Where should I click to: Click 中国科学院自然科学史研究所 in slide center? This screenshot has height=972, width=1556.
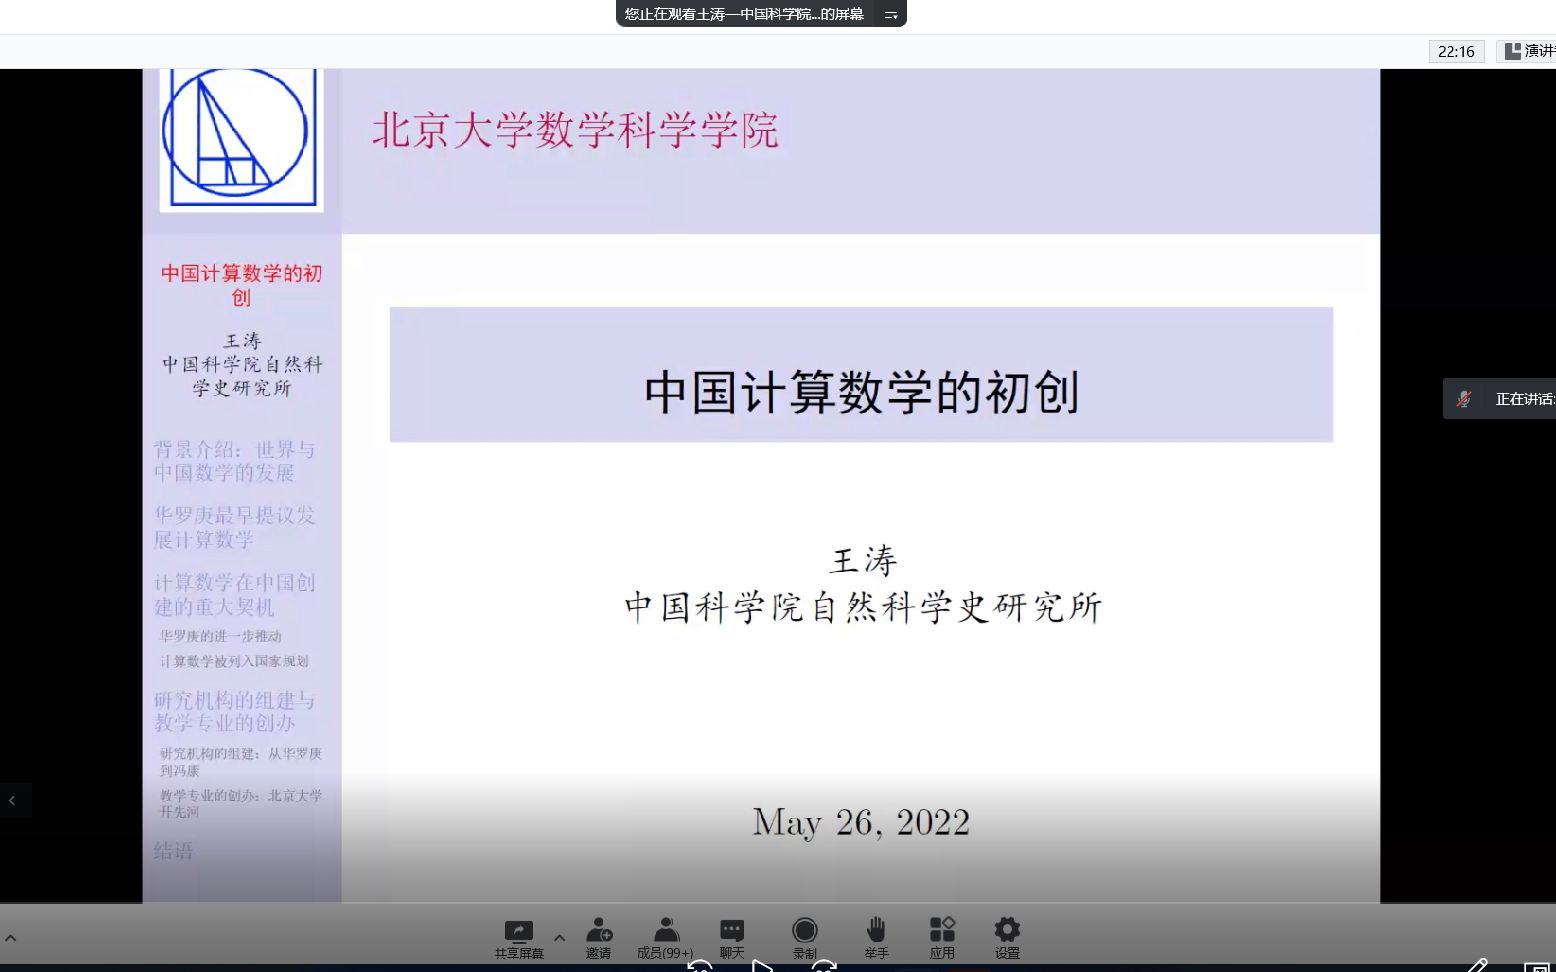863,607
